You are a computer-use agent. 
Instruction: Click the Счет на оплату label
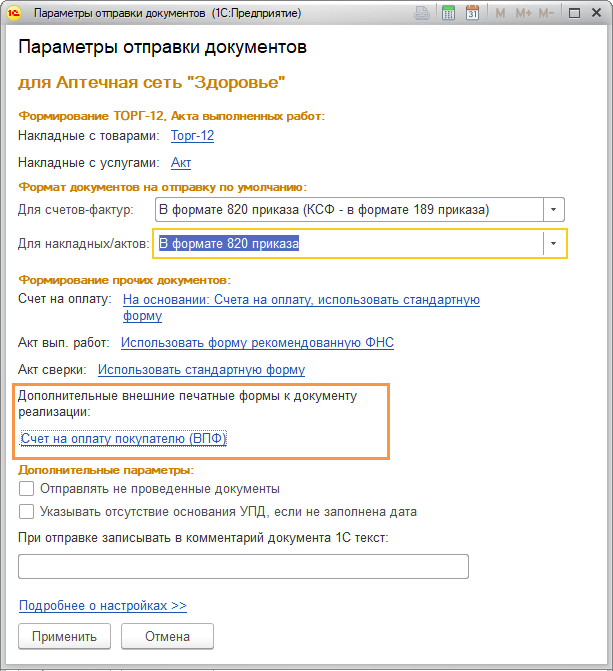coord(65,299)
